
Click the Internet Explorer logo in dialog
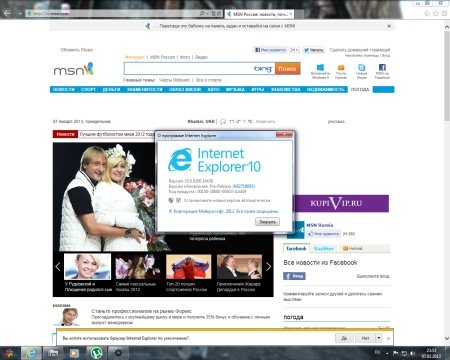coord(180,160)
